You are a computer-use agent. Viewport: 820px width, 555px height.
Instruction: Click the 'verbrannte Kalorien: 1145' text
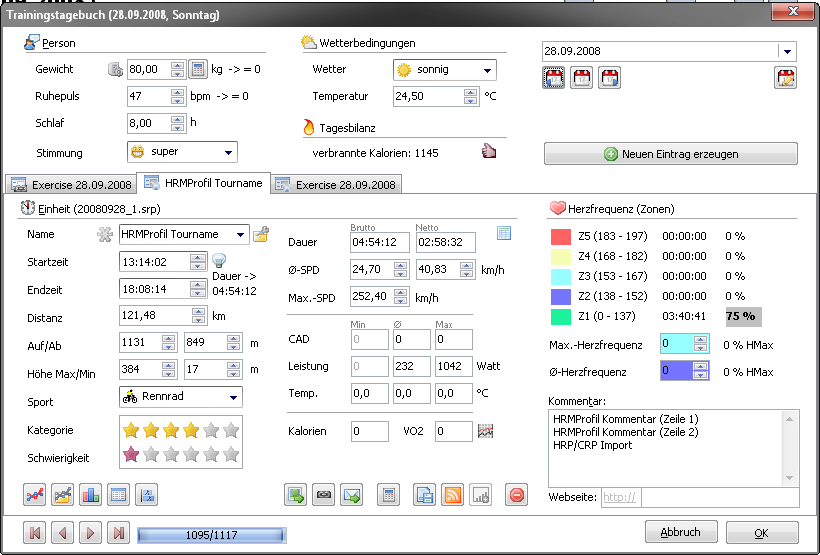point(375,153)
